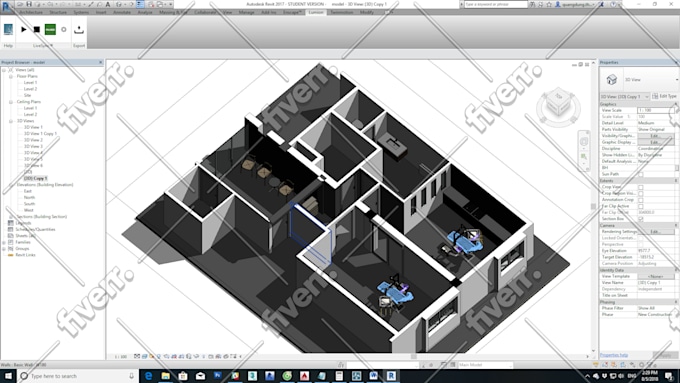Image resolution: width=680 pixels, height=383 pixels.
Task: Toggle the Far Clip Active checkbox
Action: (641, 206)
